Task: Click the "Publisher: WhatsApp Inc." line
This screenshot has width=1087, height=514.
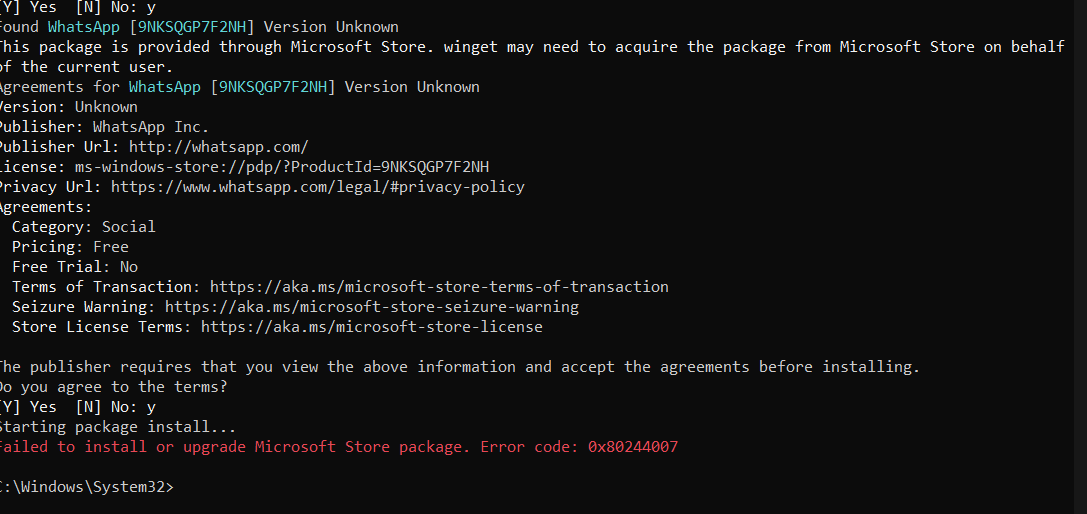Action: pyautogui.click(x=102, y=127)
